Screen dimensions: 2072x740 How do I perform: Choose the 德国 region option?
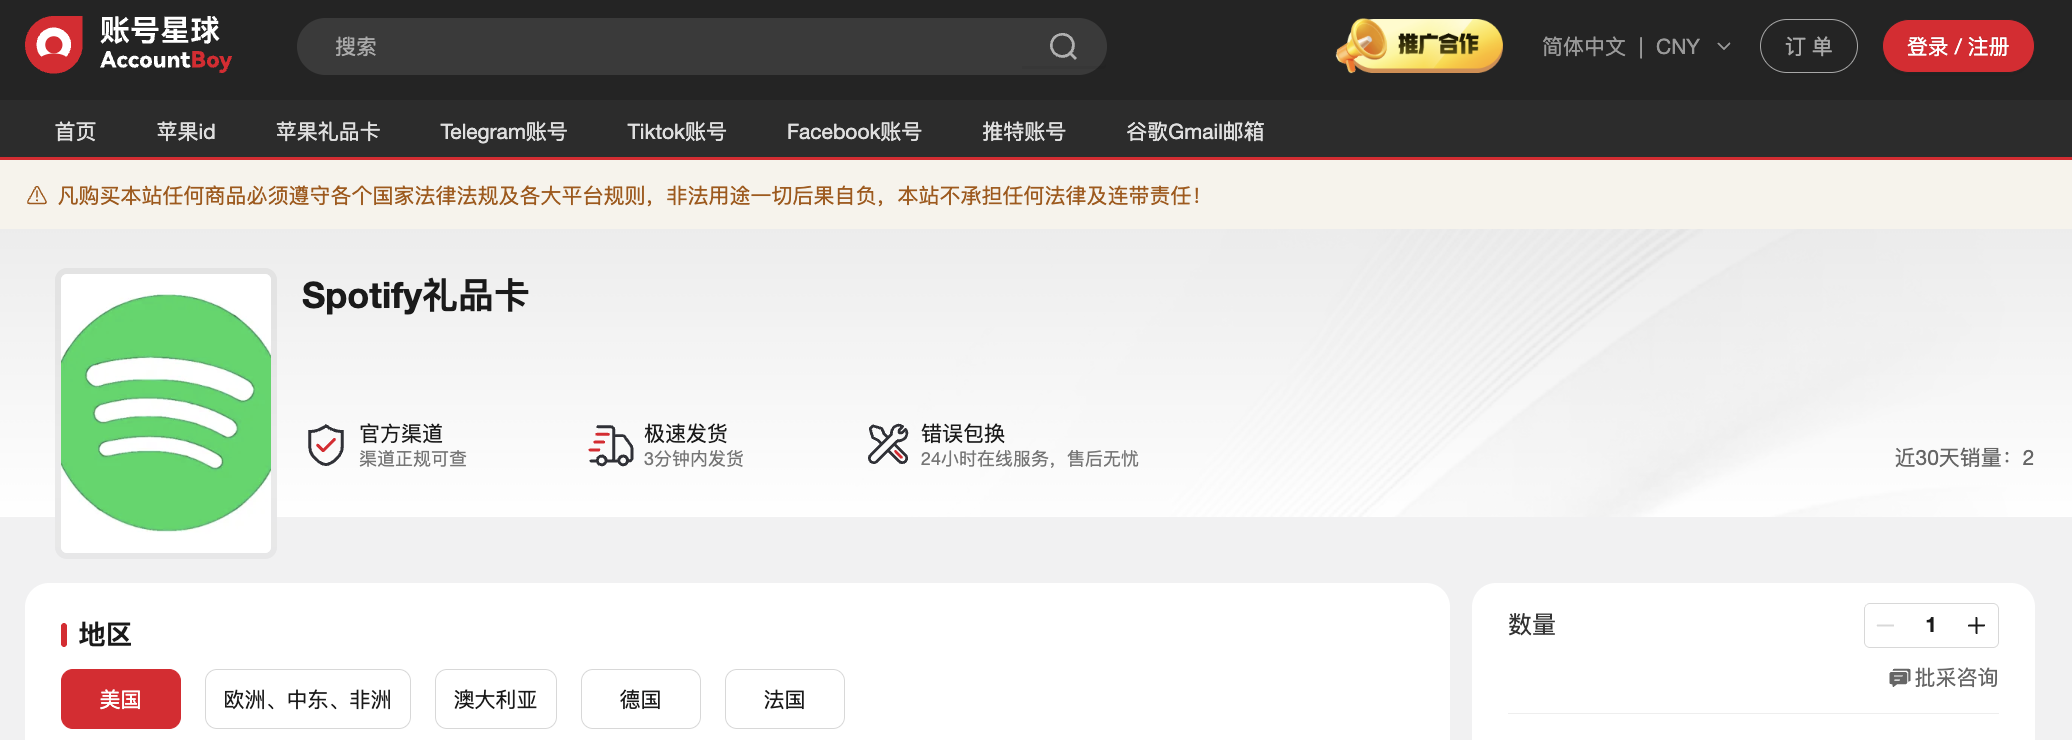pos(640,699)
